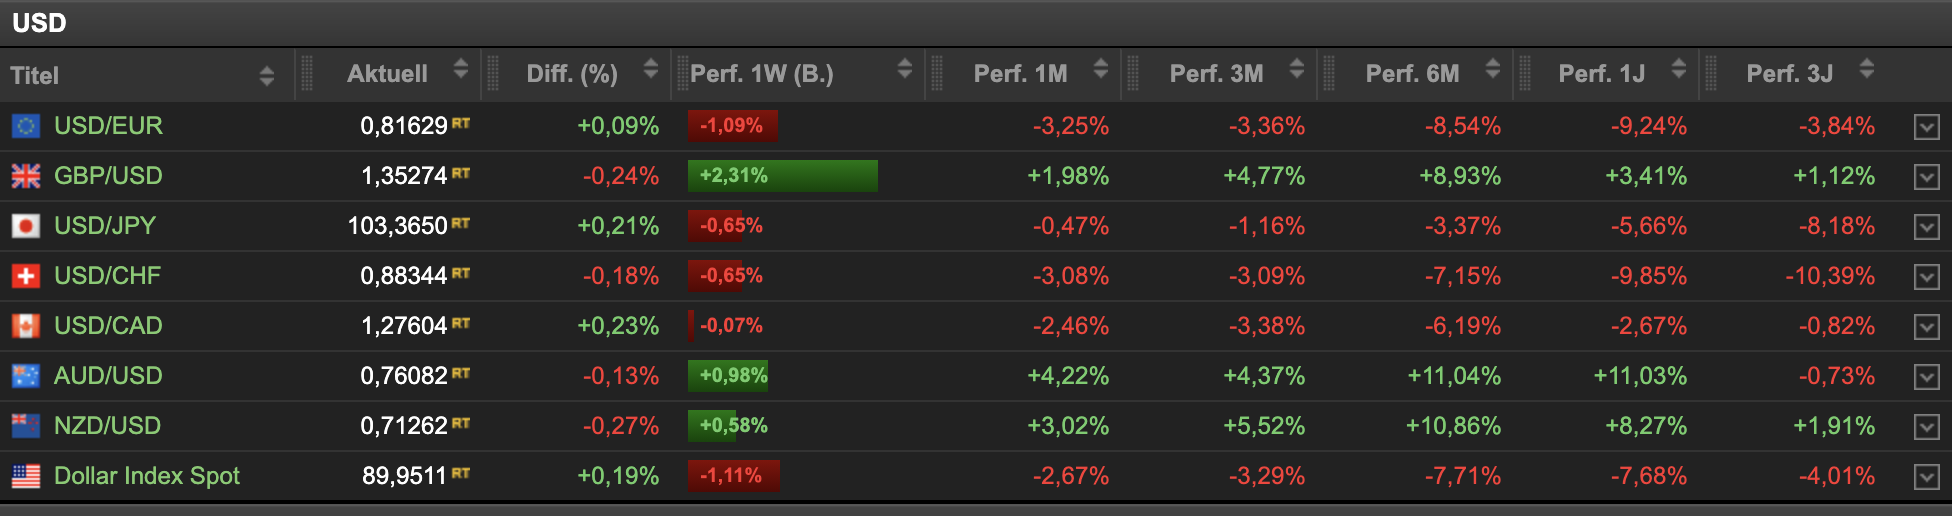Screen dimensions: 1952x516
Task: Click the EU flag icon beside USD/EUR
Action: pos(26,126)
